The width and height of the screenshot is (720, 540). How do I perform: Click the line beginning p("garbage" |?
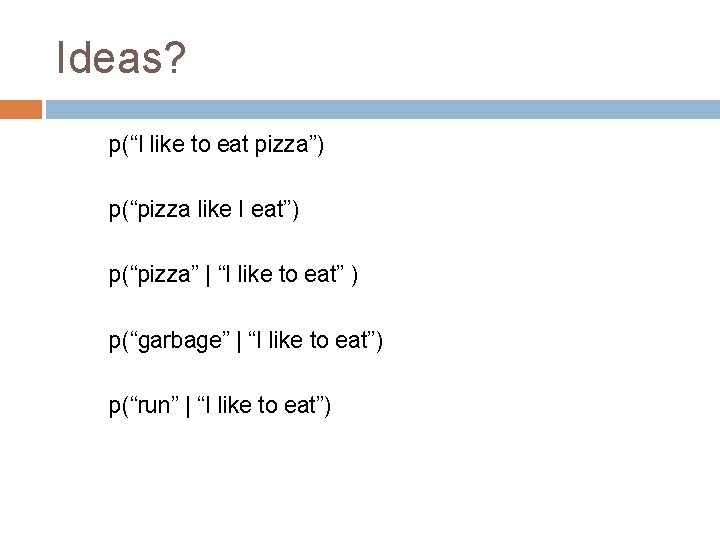[245, 341]
